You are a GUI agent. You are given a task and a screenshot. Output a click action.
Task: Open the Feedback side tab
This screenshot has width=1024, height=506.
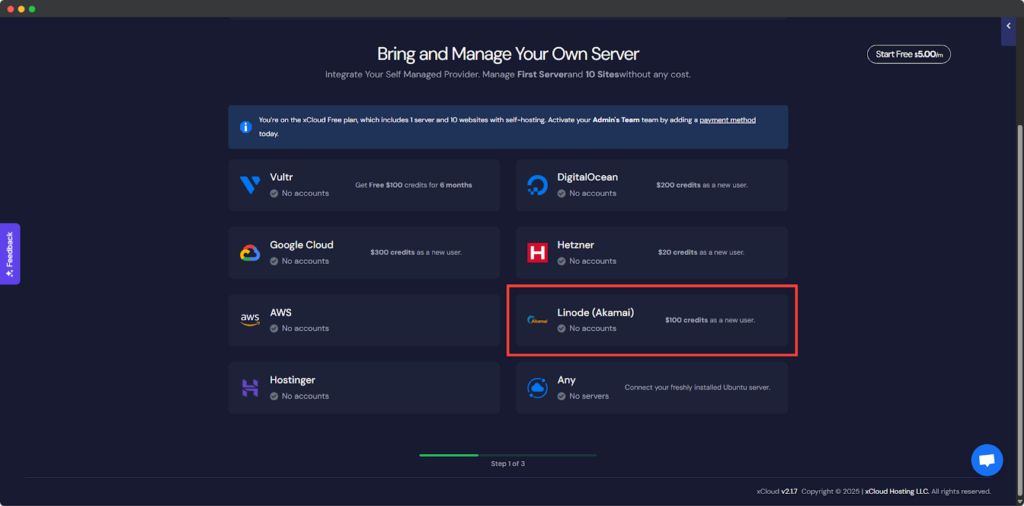click(10, 253)
